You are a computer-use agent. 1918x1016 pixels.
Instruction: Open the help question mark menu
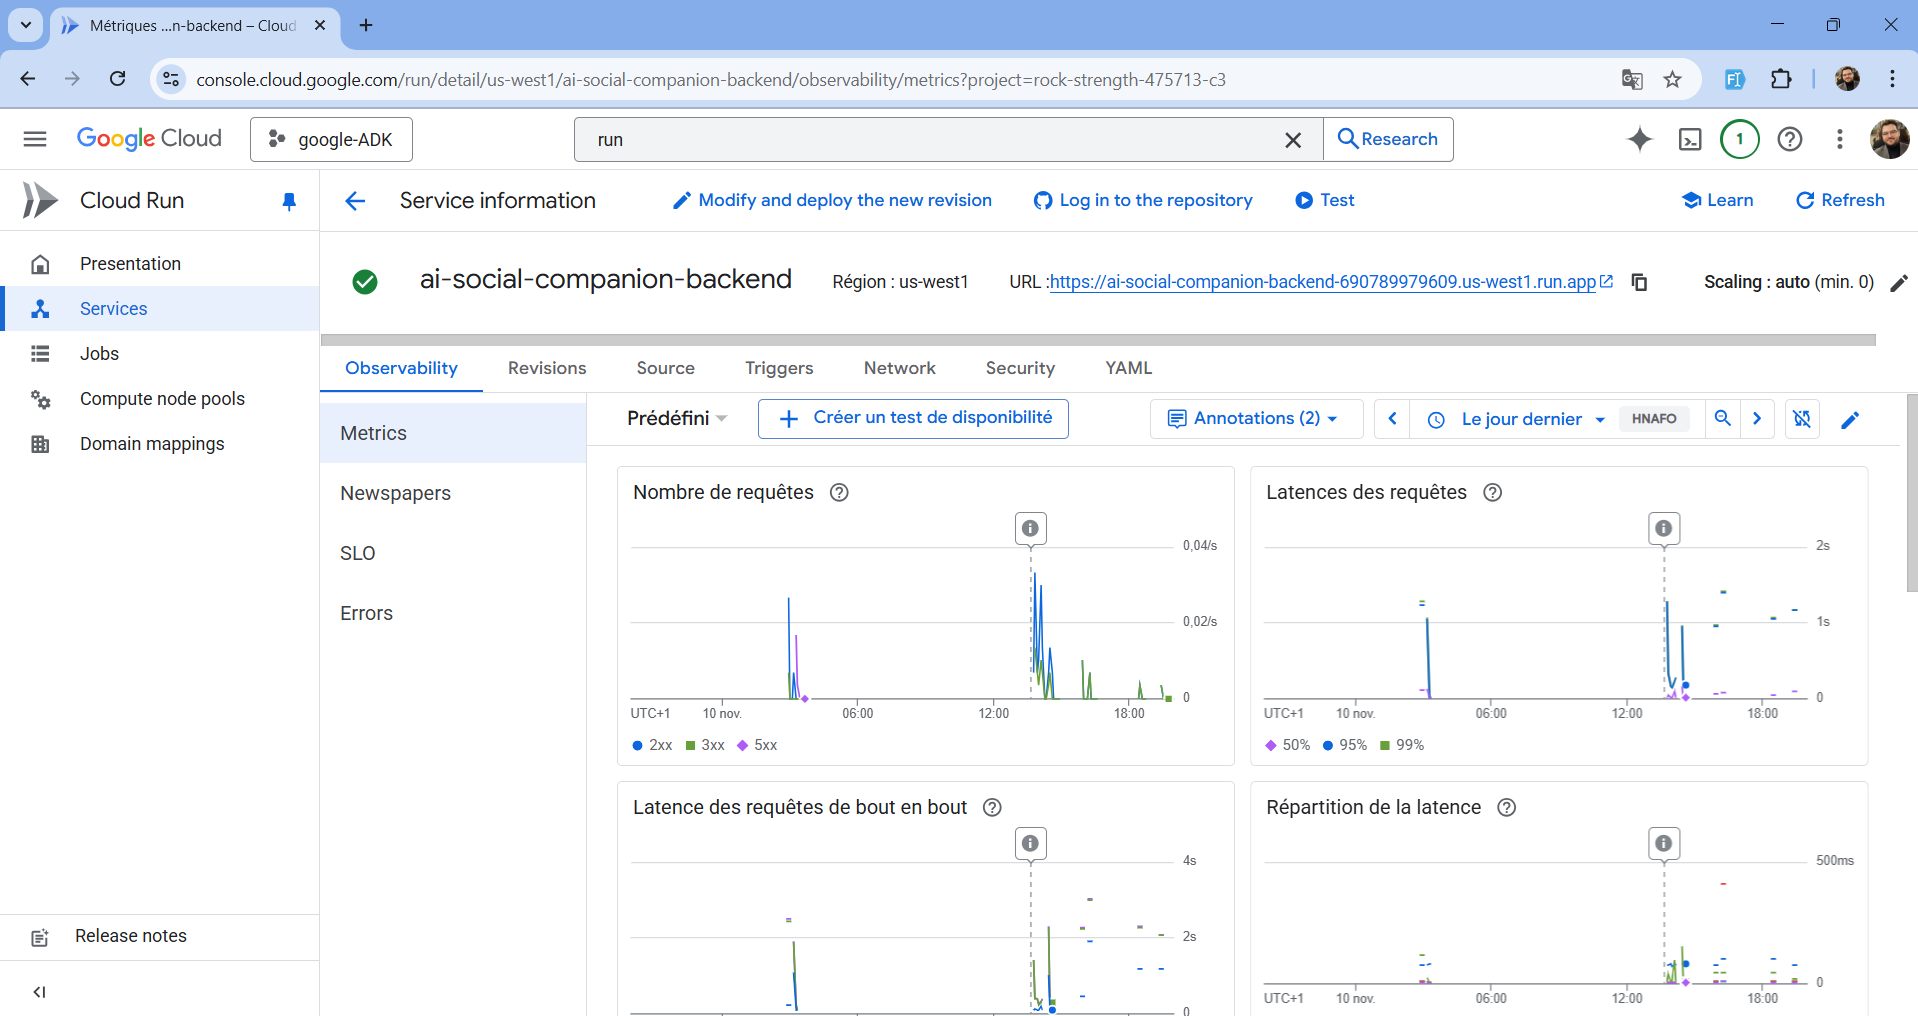[x=1790, y=139]
